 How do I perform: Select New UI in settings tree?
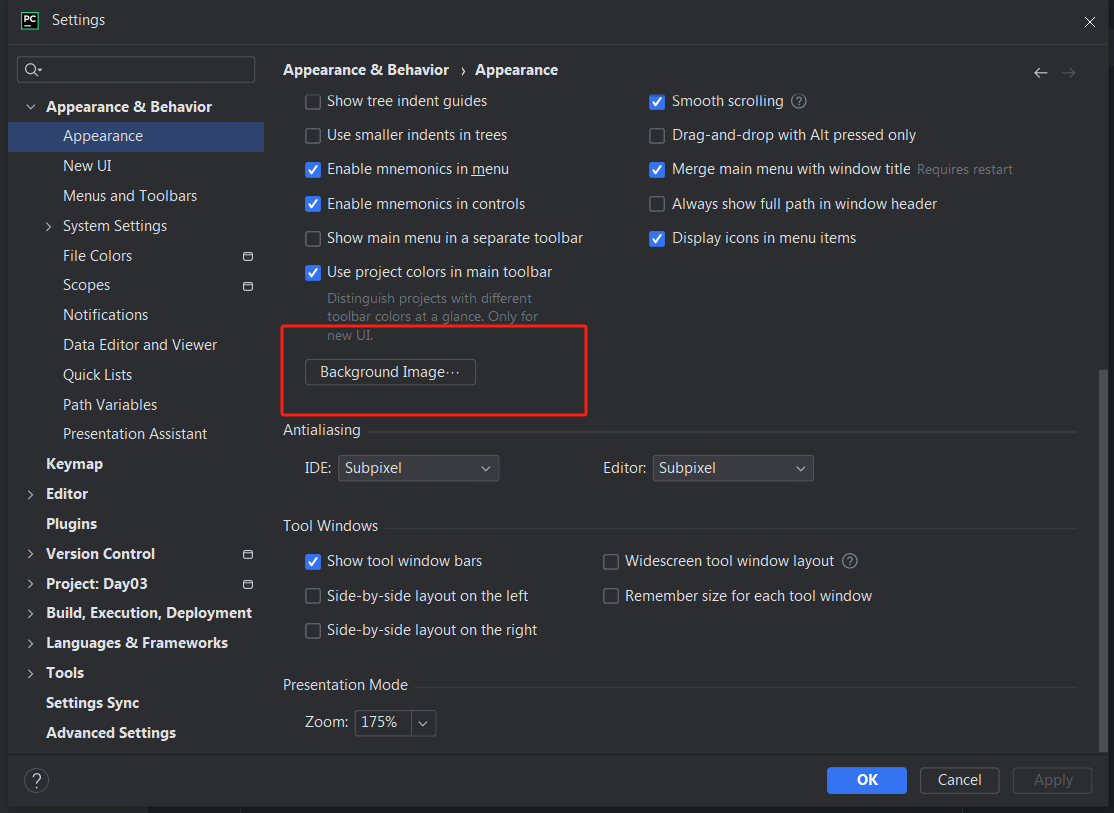(x=87, y=166)
